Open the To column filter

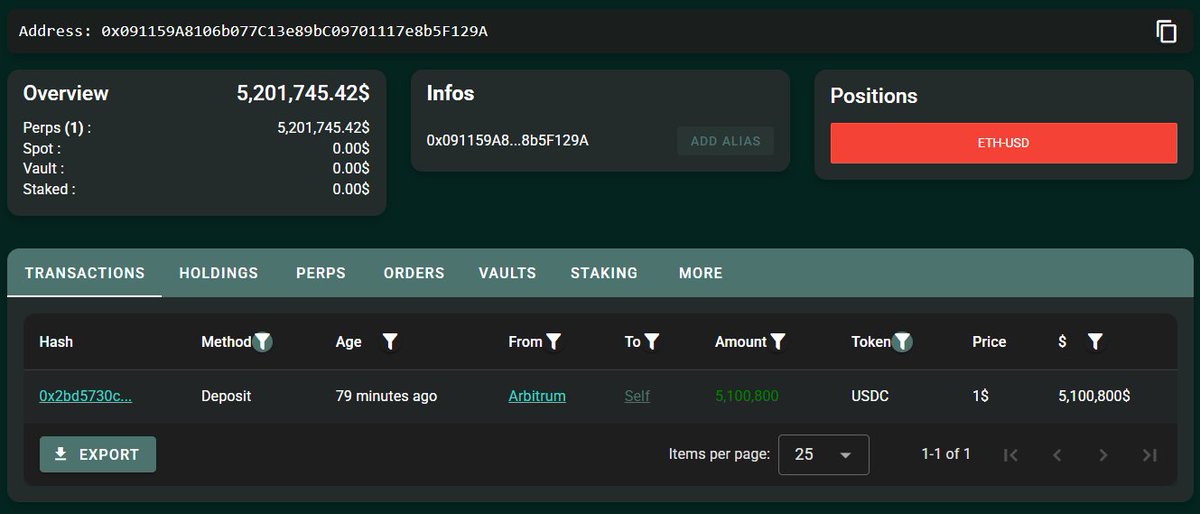click(651, 342)
